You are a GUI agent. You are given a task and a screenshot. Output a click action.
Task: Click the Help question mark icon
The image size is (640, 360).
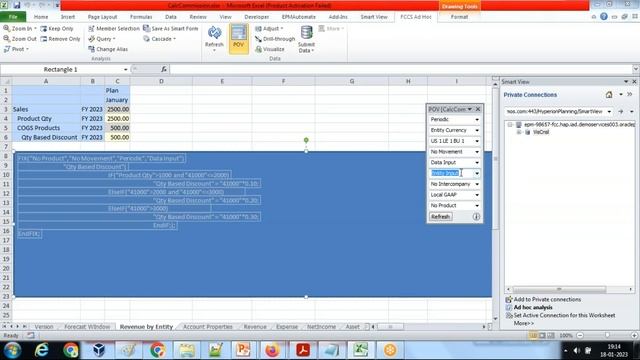pyautogui.click(x=604, y=17)
